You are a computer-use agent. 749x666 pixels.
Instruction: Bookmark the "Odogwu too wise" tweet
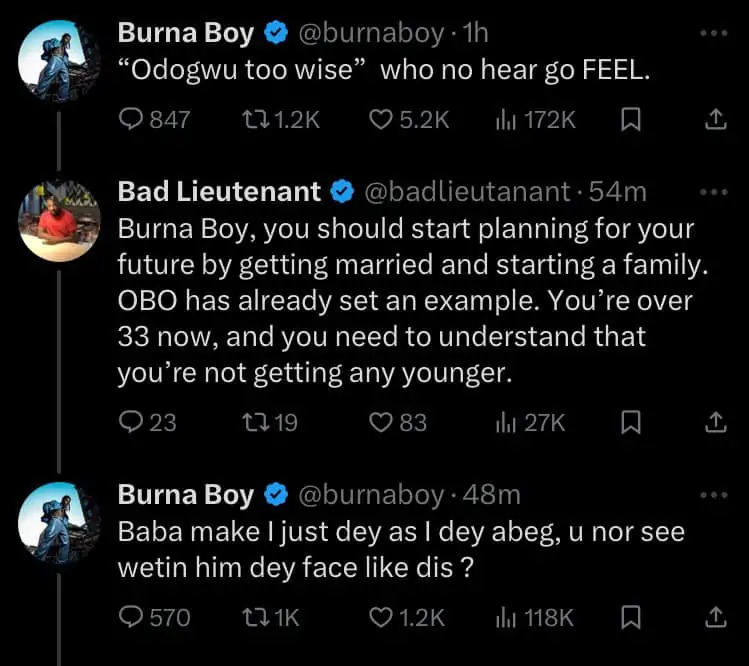(631, 120)
